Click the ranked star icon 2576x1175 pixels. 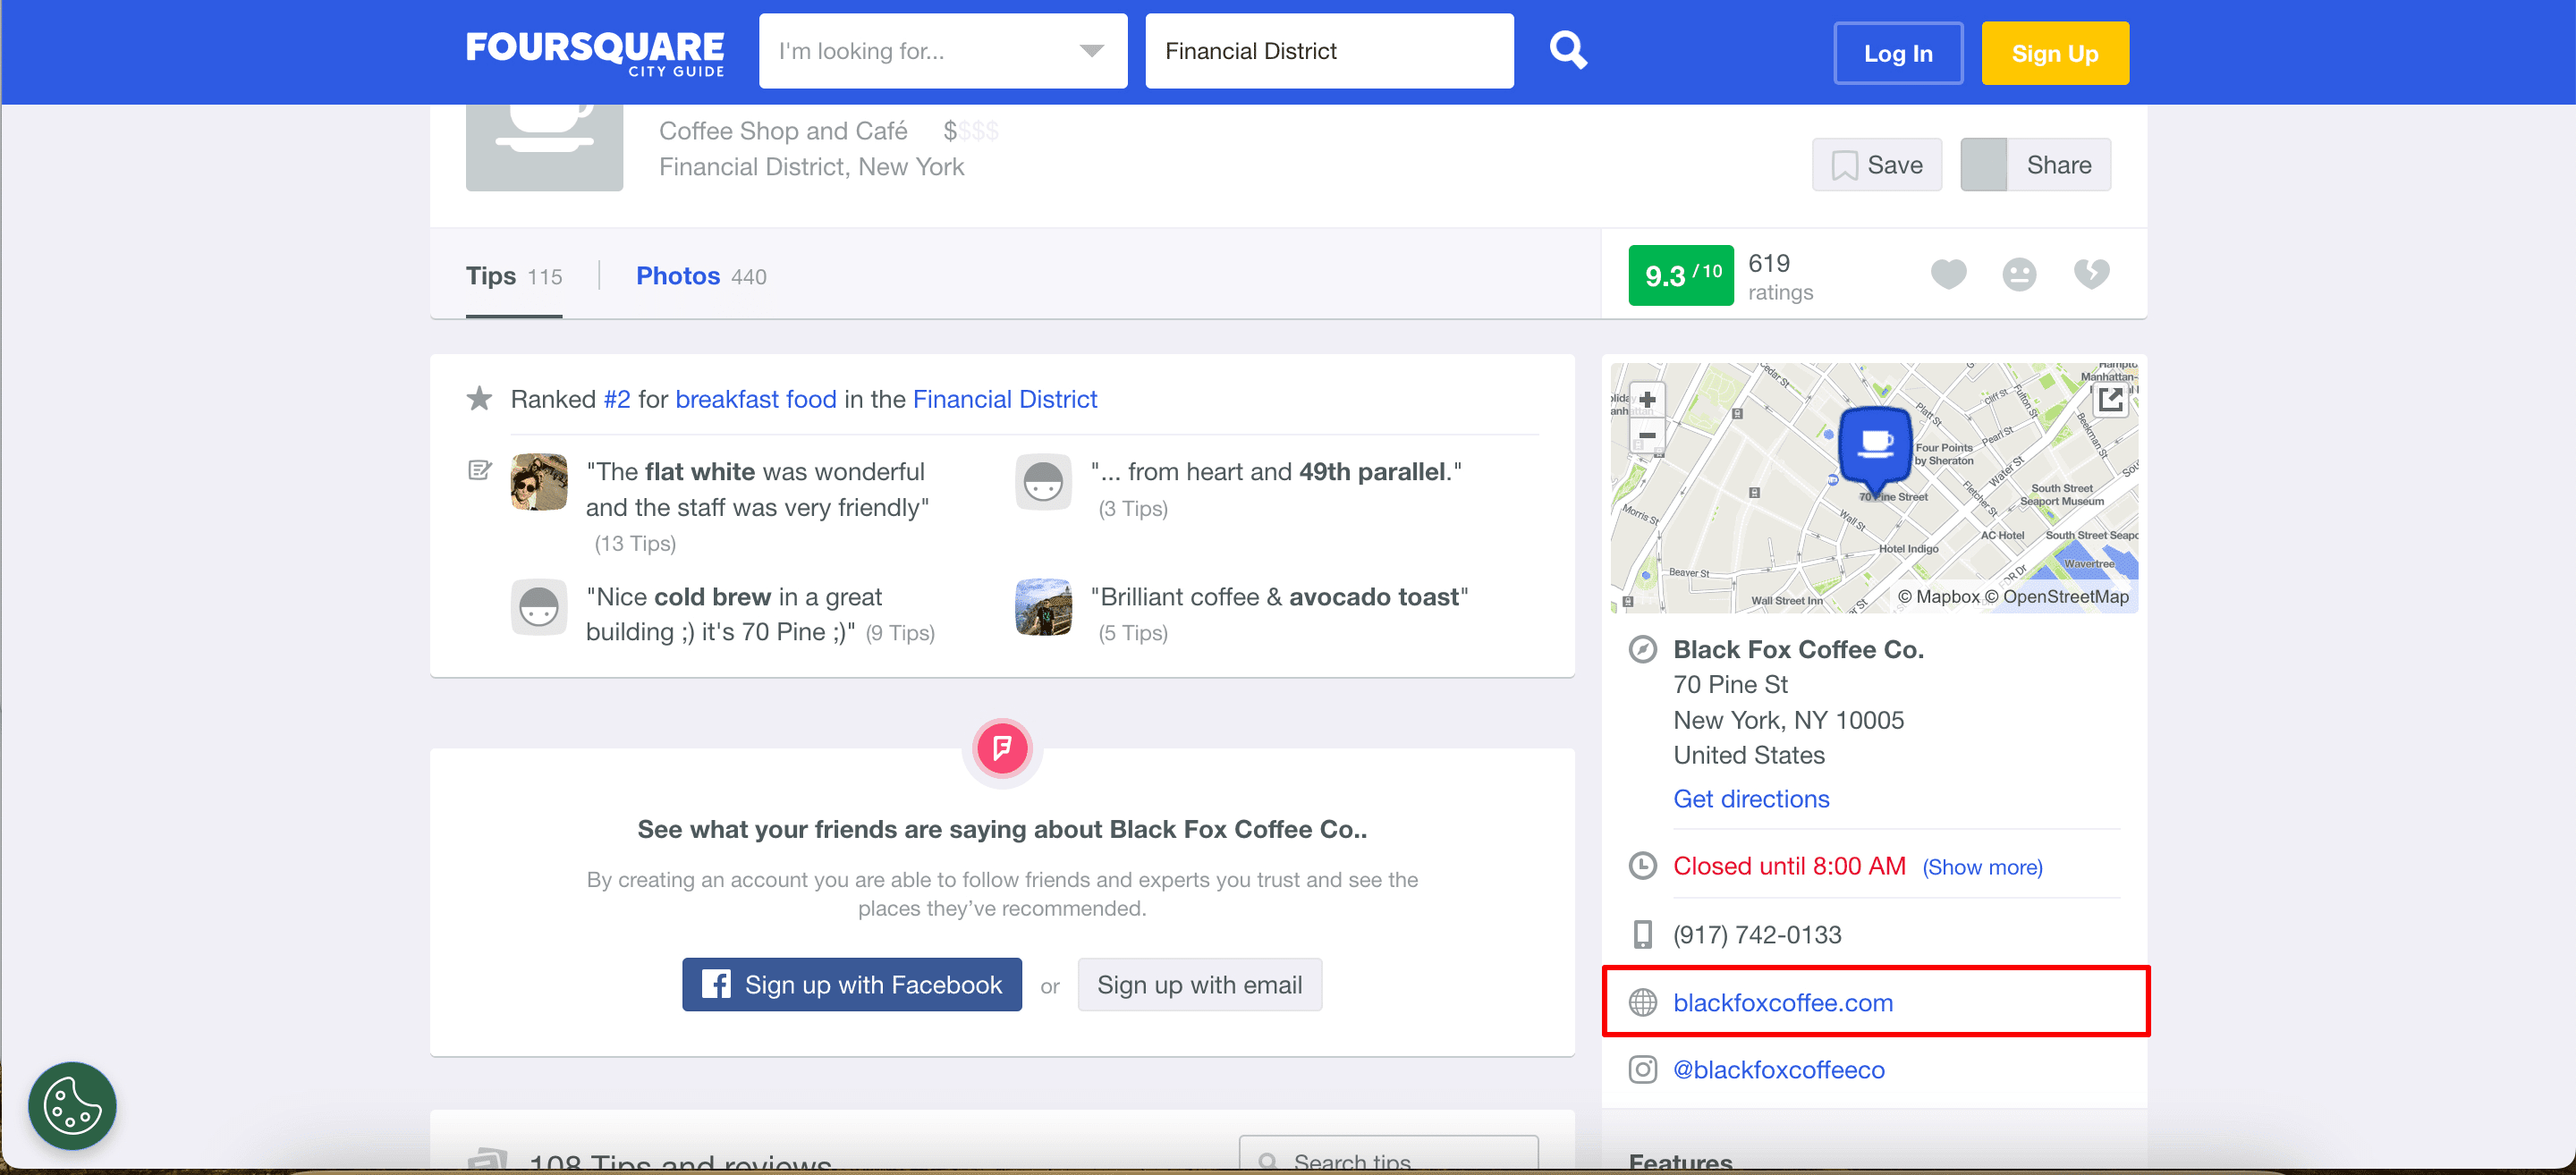(479, 398)
